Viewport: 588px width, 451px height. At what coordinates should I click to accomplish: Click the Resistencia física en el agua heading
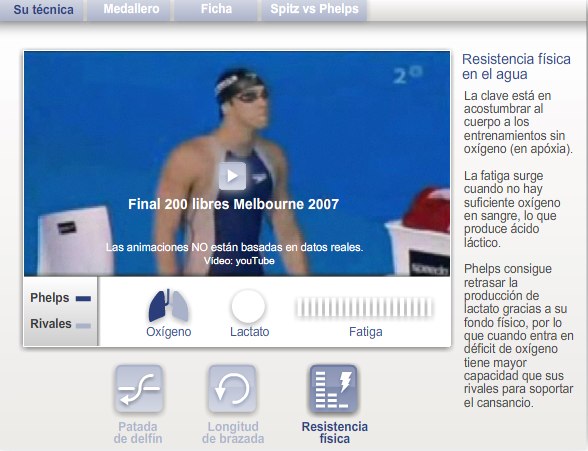point(516,67)
